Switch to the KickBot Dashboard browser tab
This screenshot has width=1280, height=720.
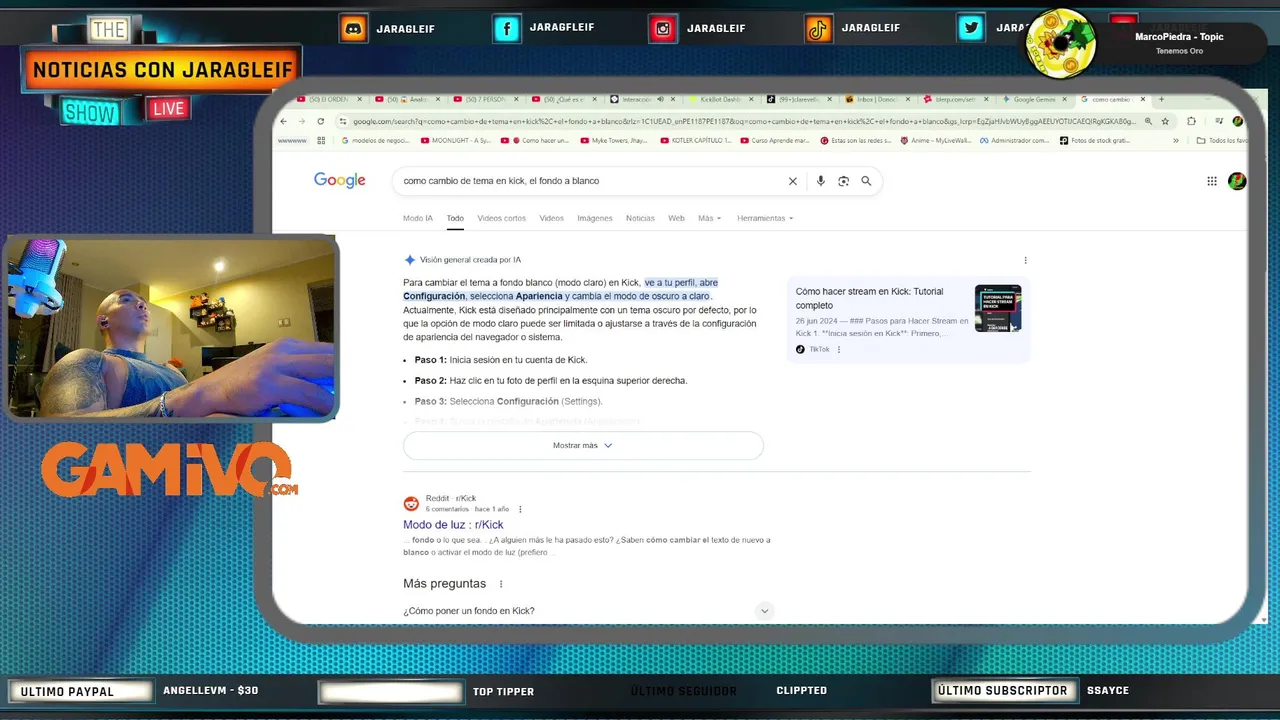click(x=719, y=99)
